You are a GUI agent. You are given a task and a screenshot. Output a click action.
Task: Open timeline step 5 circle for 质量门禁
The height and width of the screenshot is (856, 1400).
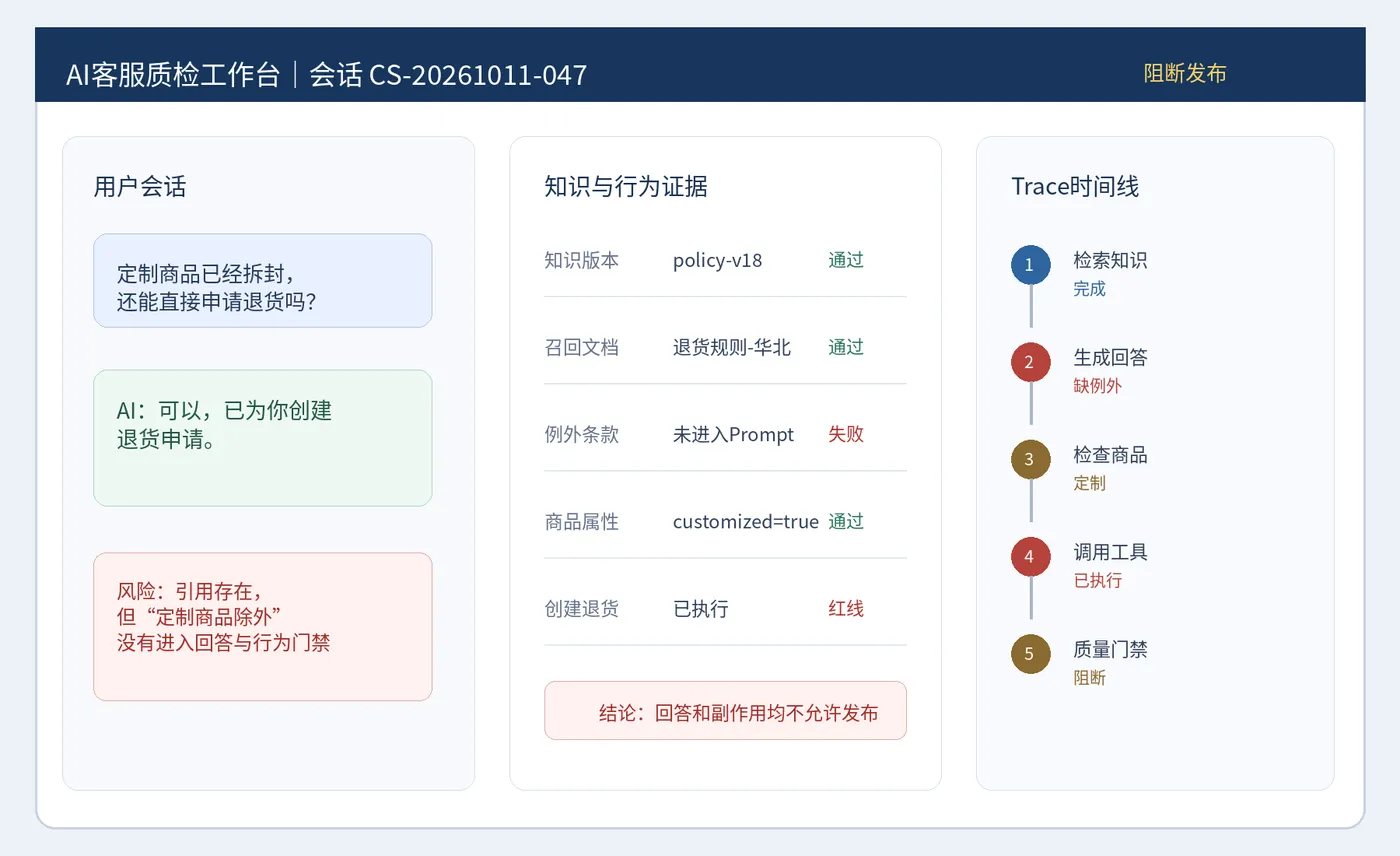[x=1030, y=653]
